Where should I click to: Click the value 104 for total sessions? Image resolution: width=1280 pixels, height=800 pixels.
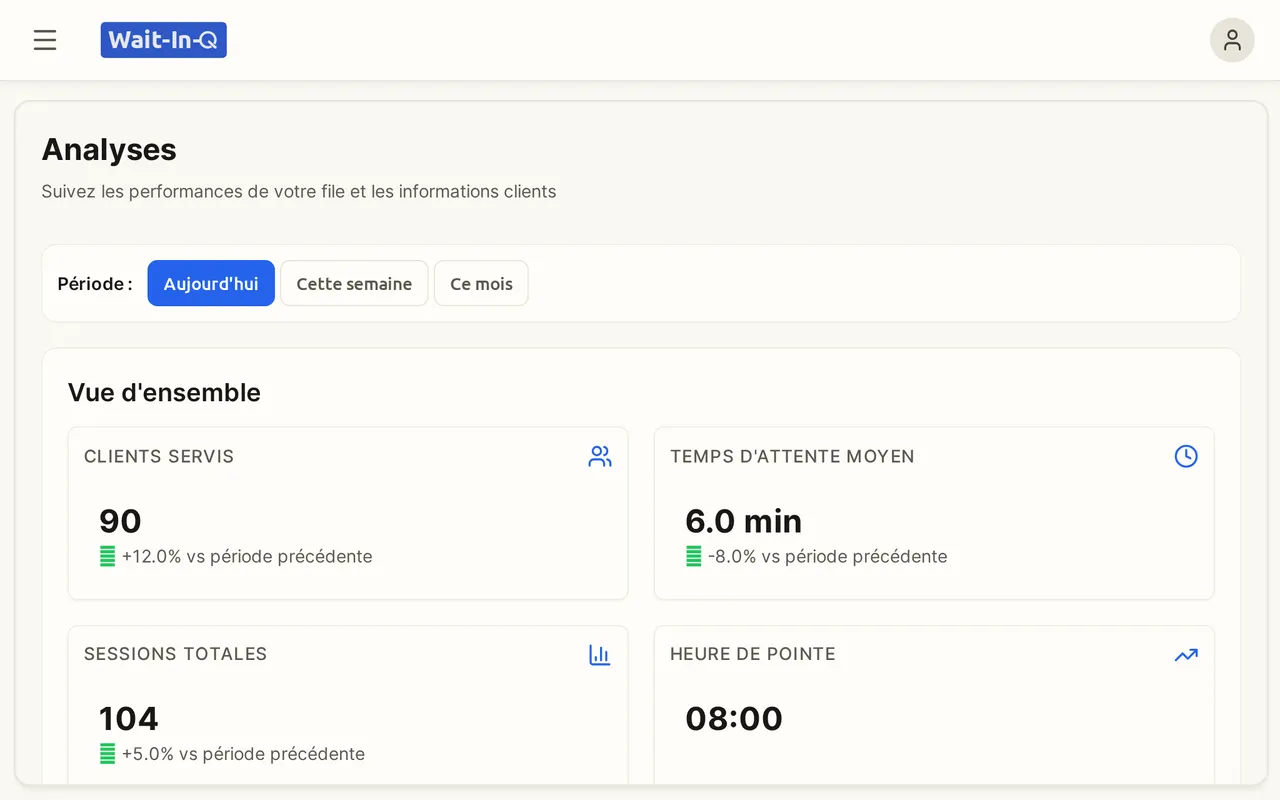pyautogui.click(x=129, y=719)
